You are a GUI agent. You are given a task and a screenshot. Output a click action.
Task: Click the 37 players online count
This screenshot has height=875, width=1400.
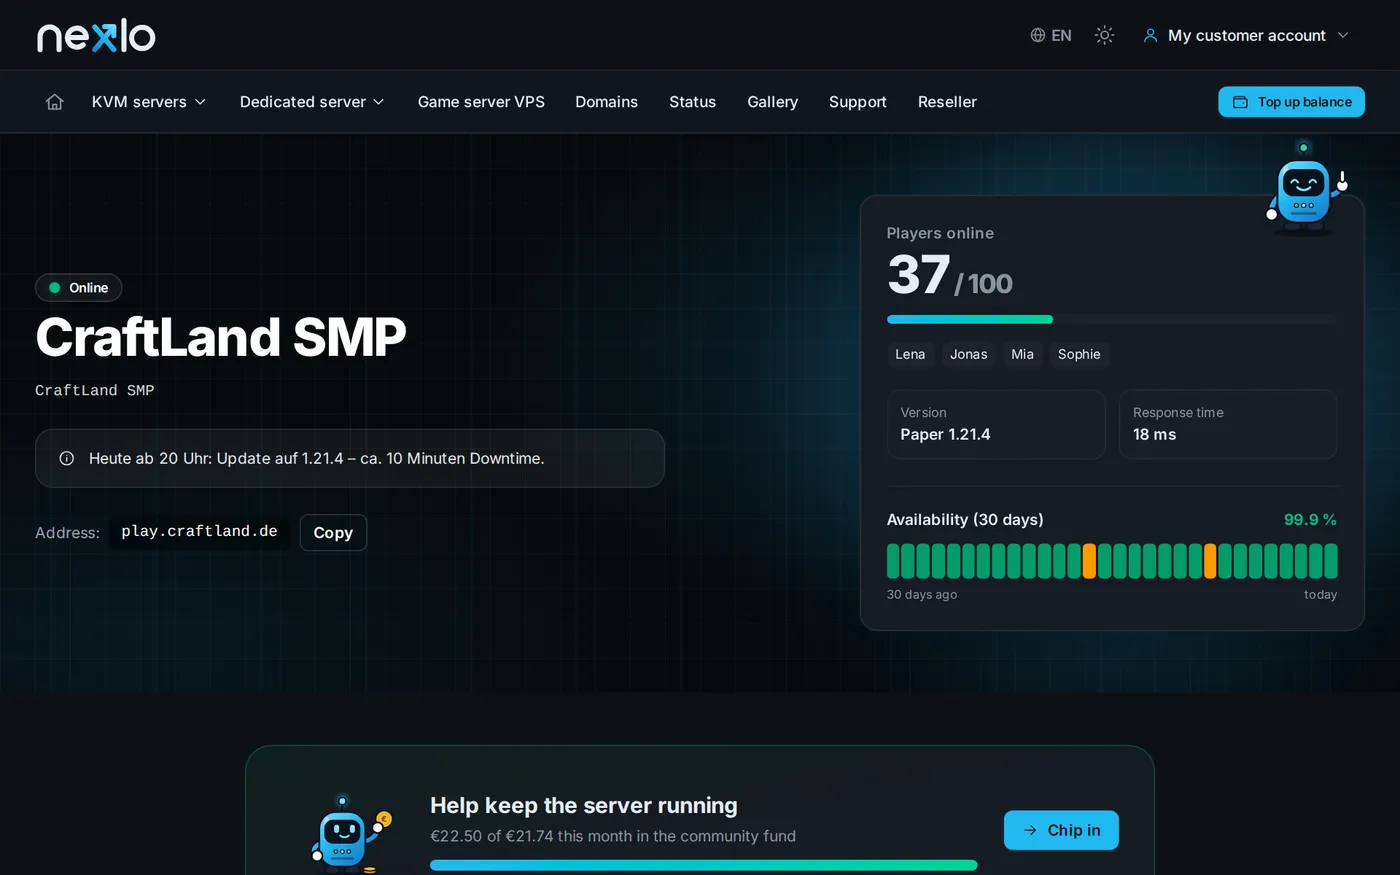click(x=918, y=275)
